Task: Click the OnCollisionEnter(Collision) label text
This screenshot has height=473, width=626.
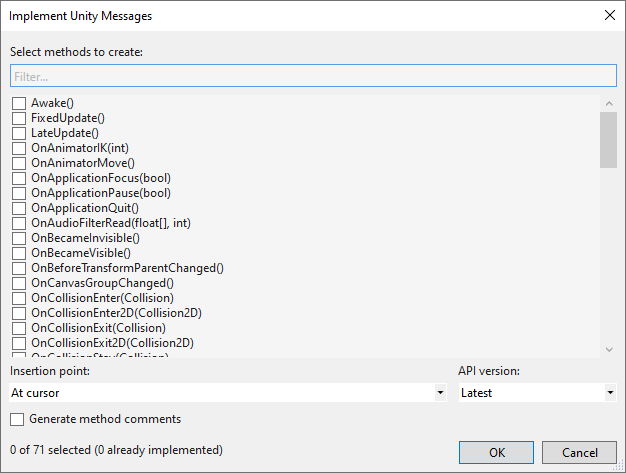Action: 103,298
